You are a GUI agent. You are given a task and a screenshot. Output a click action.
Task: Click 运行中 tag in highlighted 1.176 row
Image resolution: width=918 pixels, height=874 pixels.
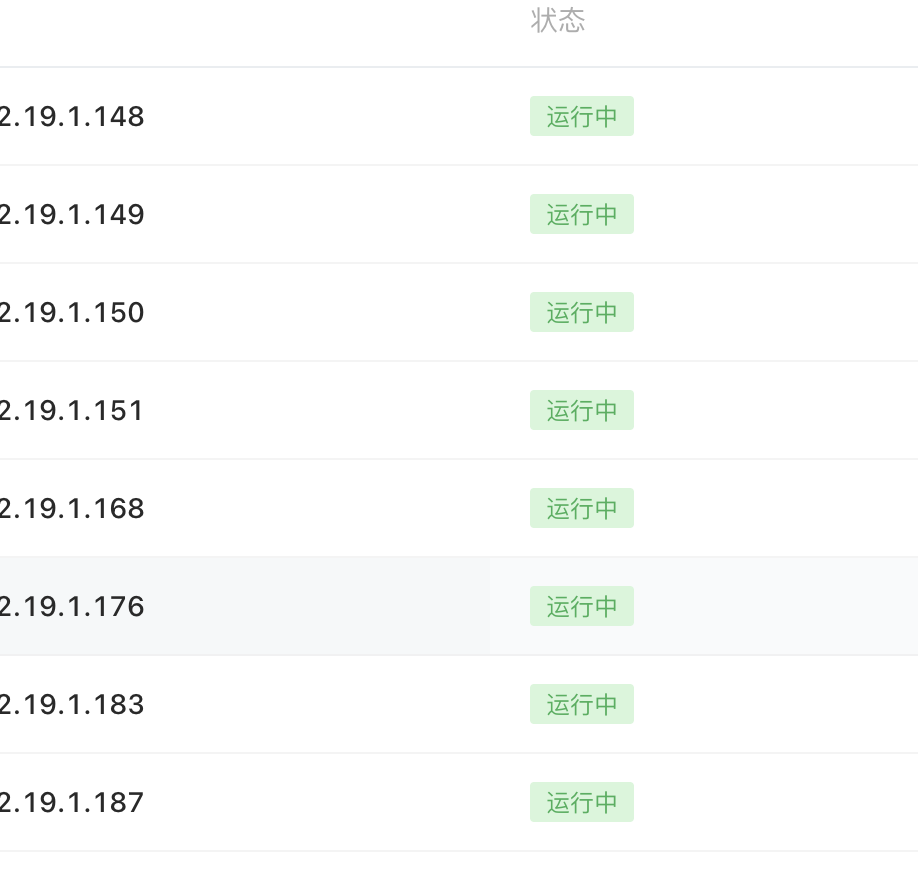[x=581, y=607]
